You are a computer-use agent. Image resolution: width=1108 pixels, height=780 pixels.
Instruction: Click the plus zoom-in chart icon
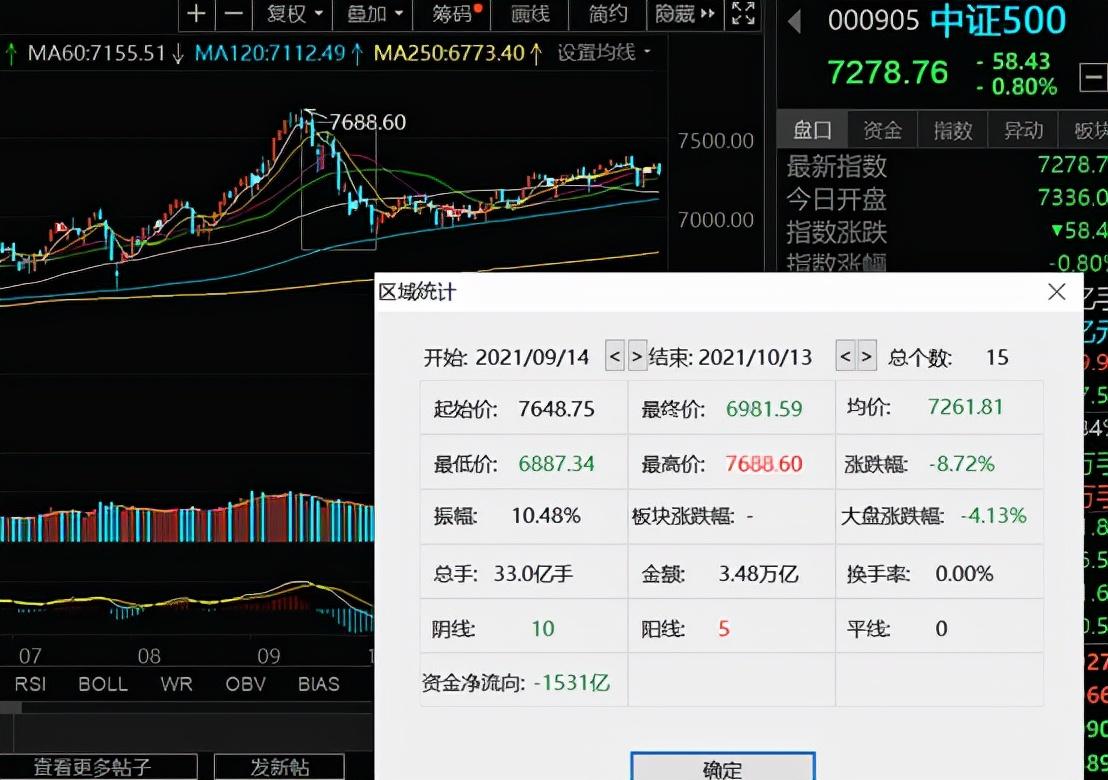pyautogui.click(x=197, y=13)
